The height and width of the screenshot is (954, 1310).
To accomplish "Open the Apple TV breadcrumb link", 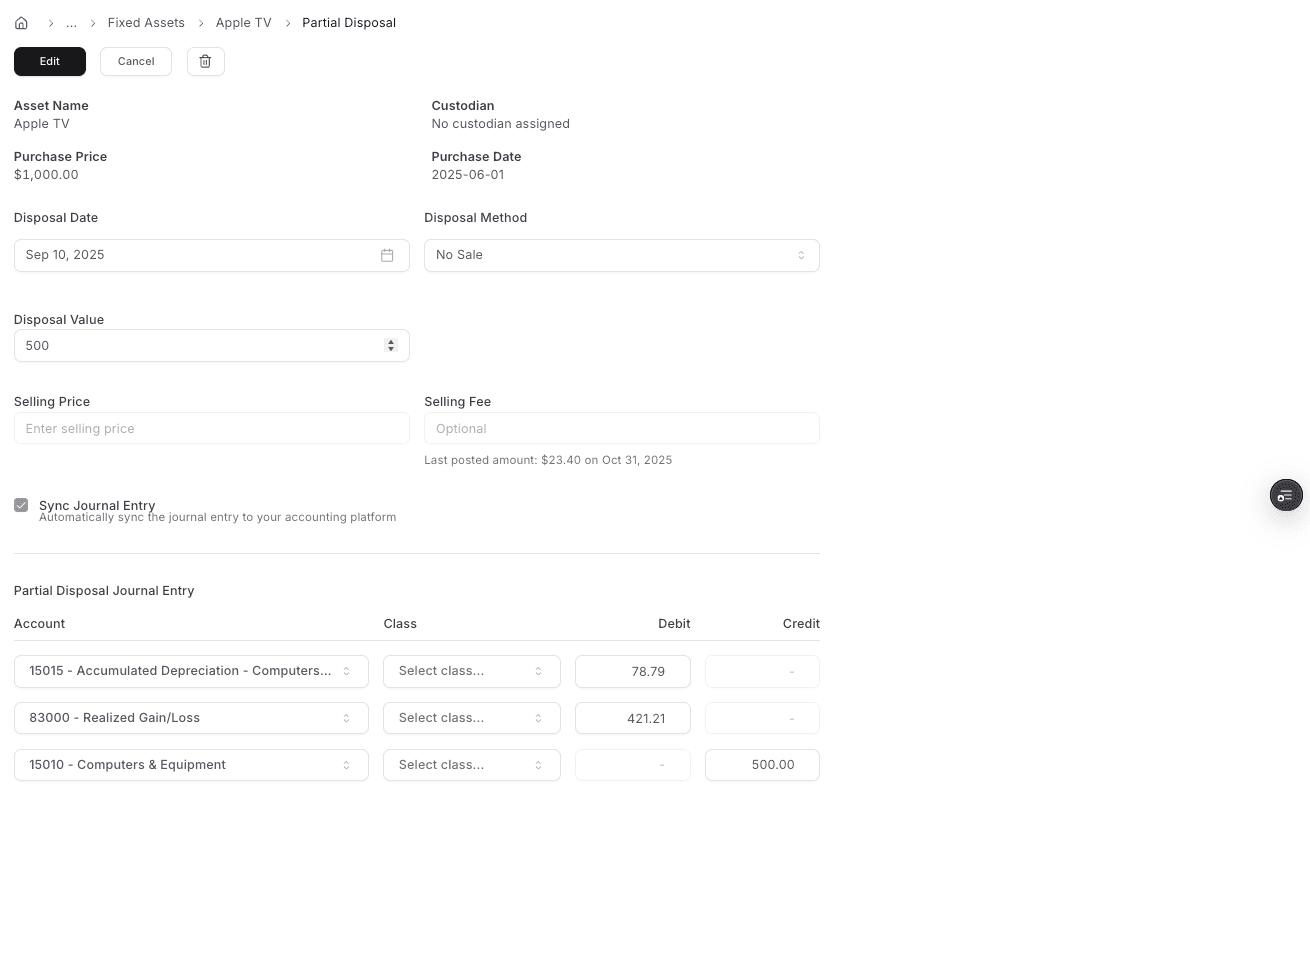I will tap(243, 22).
